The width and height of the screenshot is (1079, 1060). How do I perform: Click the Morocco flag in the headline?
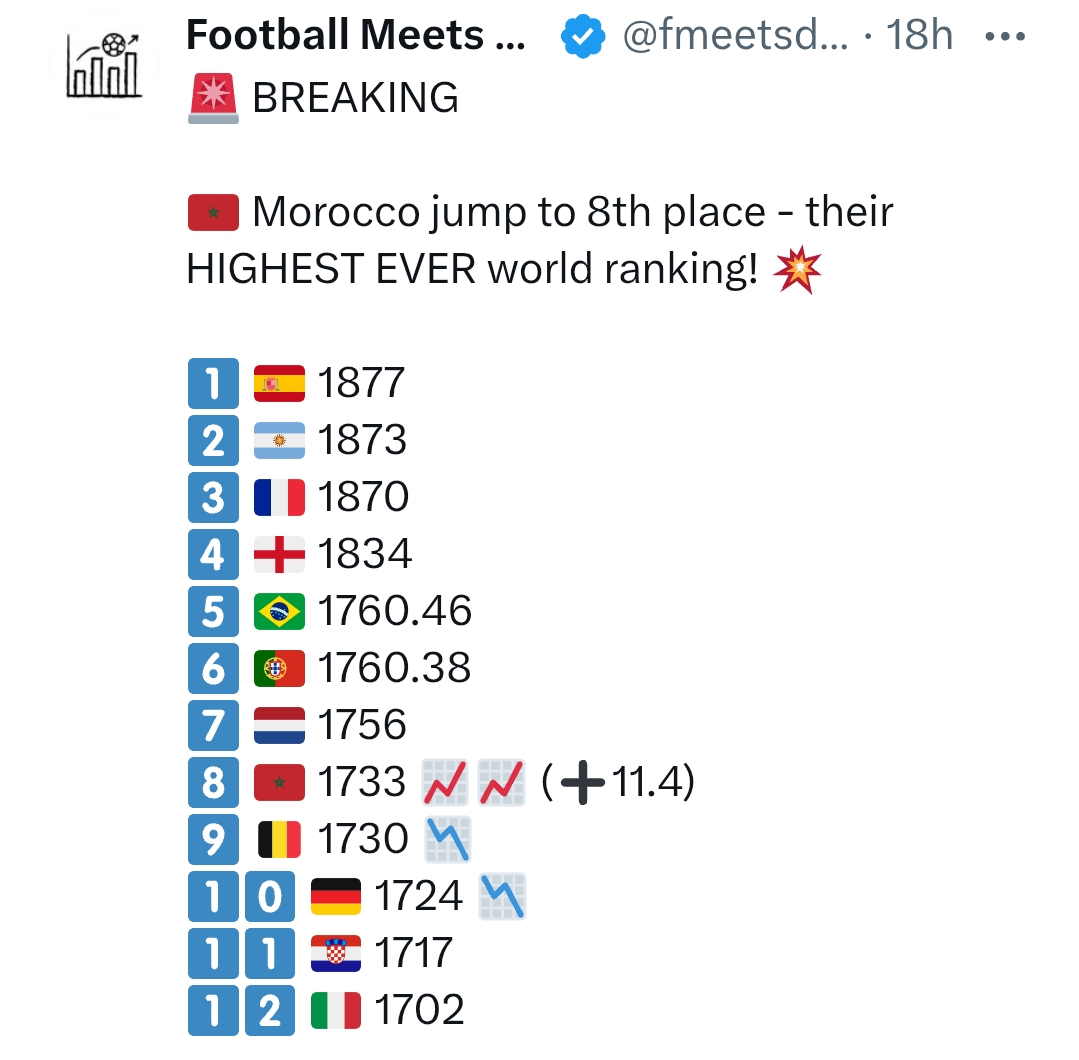pyautogui.click(x=212, y=213)
